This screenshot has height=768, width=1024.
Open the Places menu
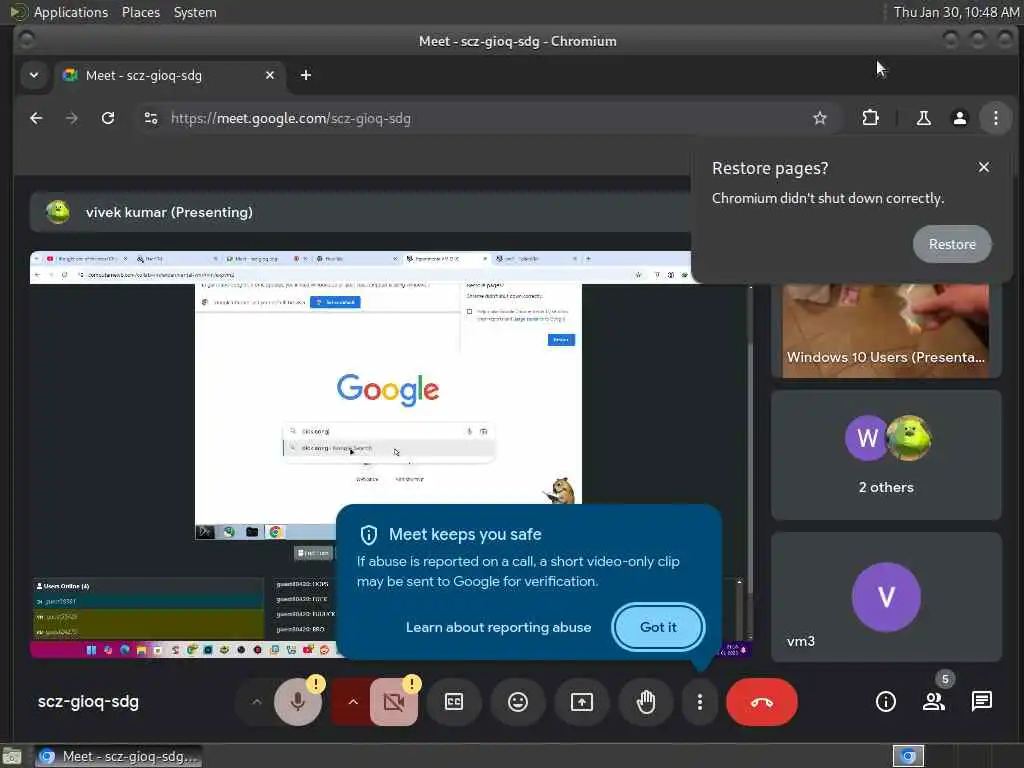click(140, 12)
